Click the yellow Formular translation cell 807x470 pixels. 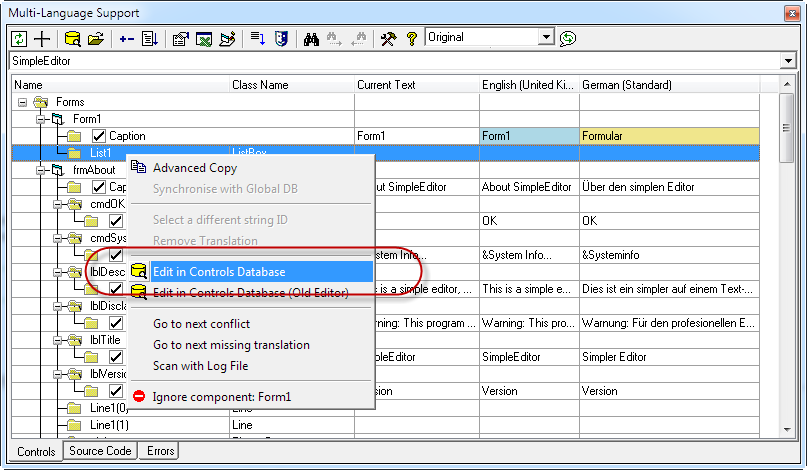pyautogui.click(x=668, y=136)
